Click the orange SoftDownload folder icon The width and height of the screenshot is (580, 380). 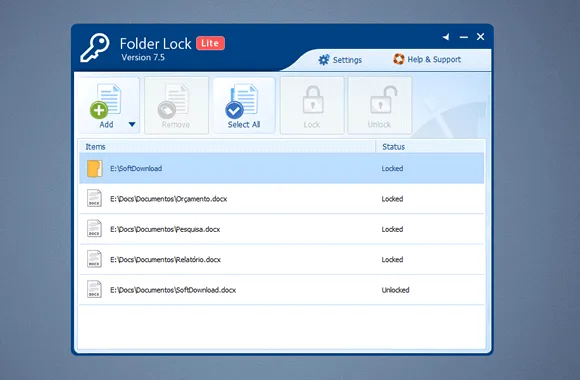tap(94, 168)
